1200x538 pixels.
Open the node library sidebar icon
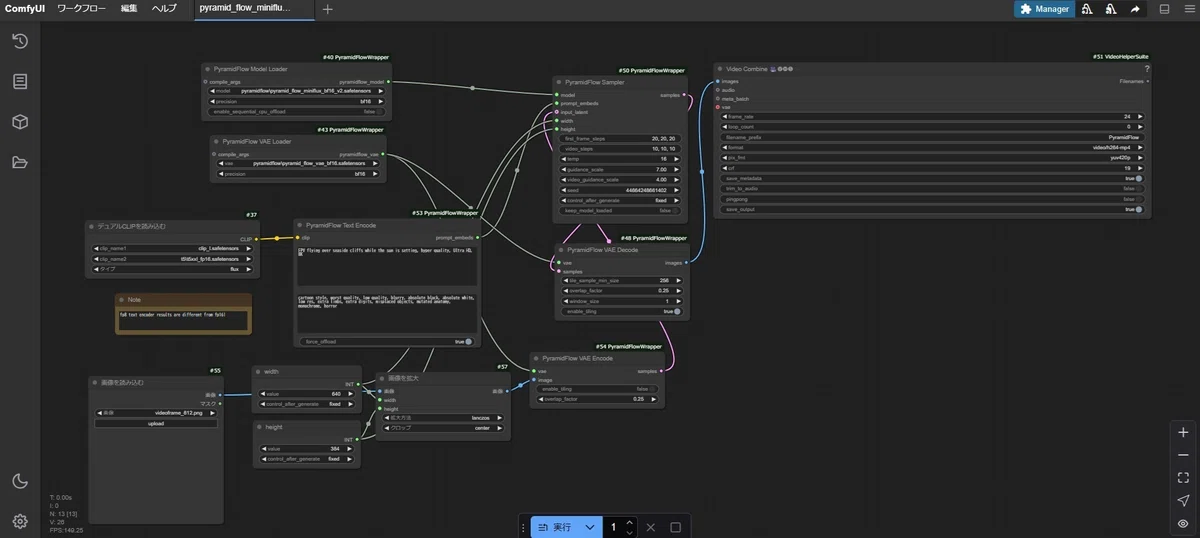pos(19,81)
